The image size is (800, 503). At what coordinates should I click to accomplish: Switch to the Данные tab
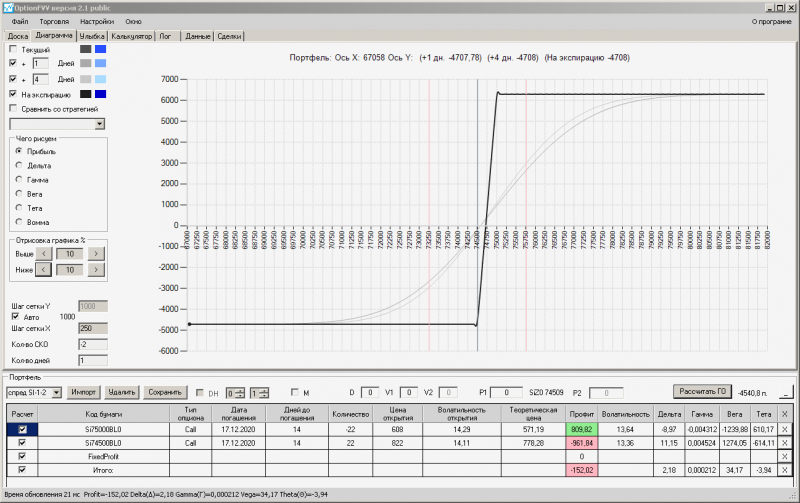[198, 36]
